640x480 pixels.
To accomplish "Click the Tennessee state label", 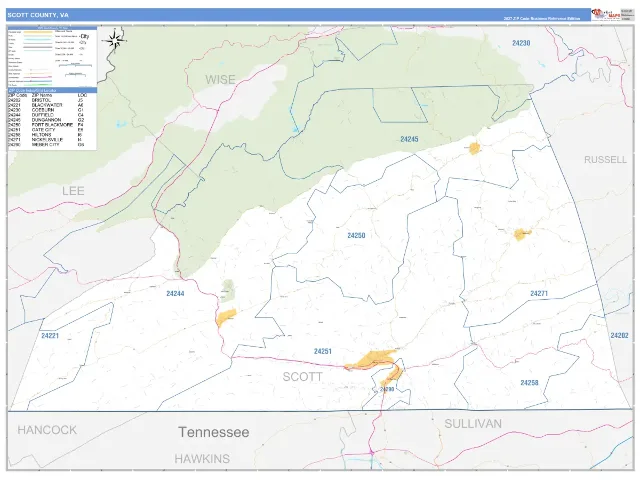I will point(213,432).
